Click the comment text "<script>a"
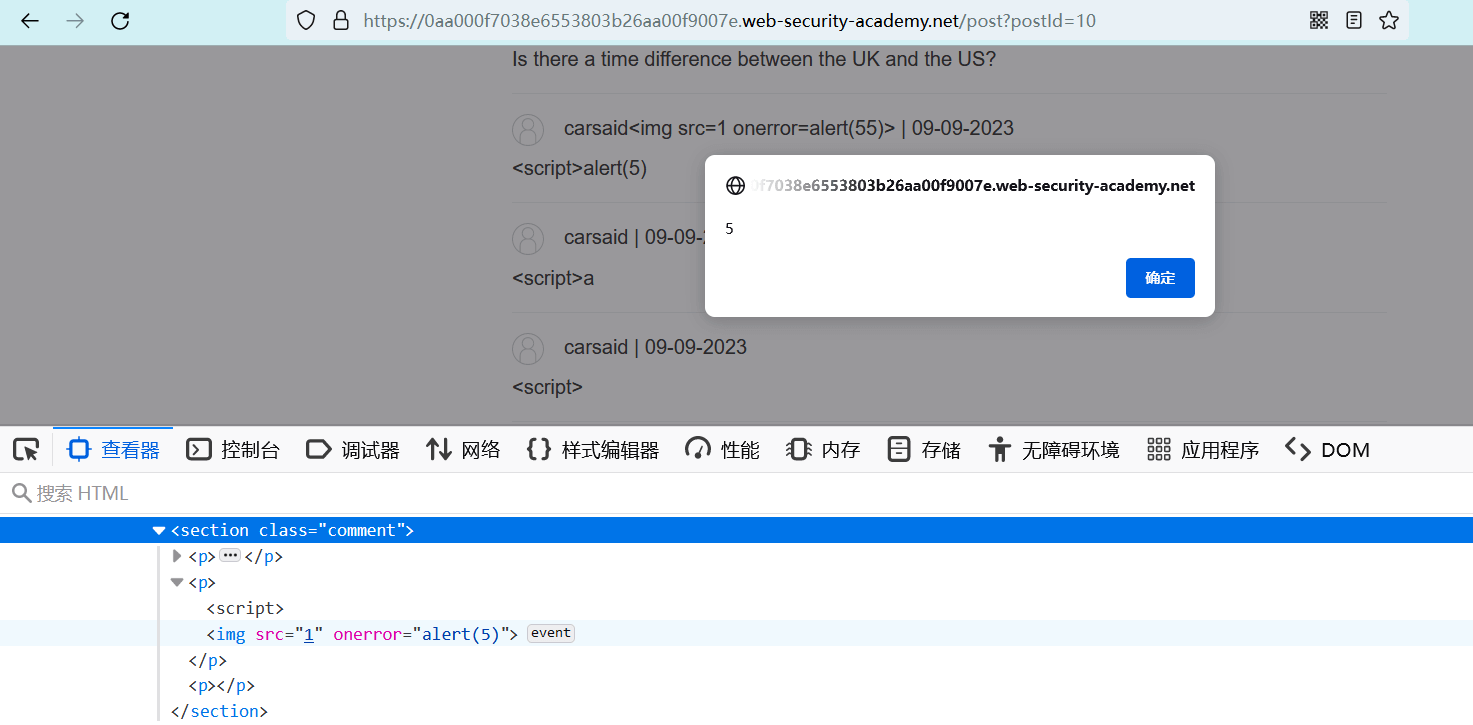 tap(553, 278)
